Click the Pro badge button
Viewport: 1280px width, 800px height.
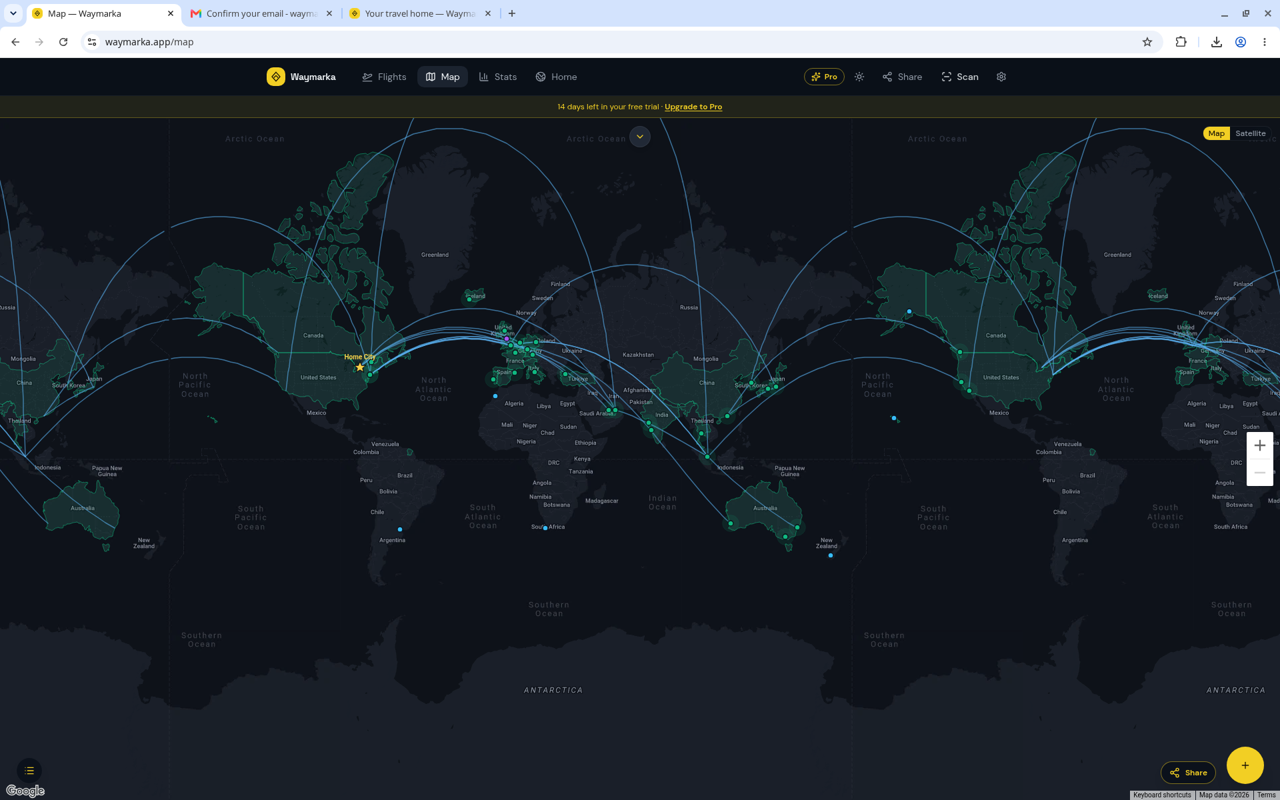tap(824, 77)
